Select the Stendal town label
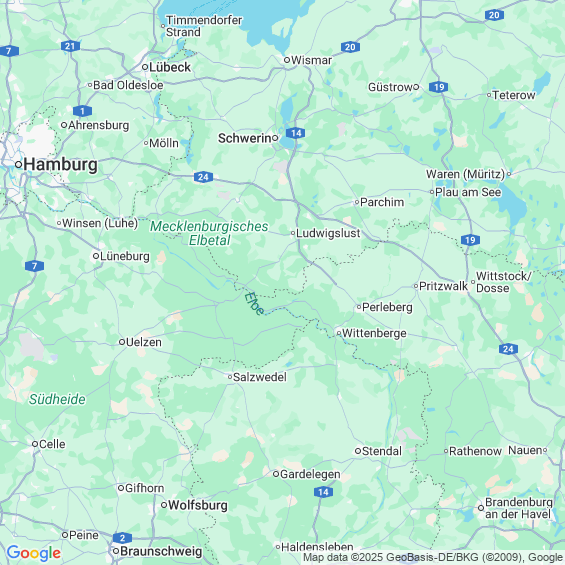565x565 pixels. (x=382, y=451)
